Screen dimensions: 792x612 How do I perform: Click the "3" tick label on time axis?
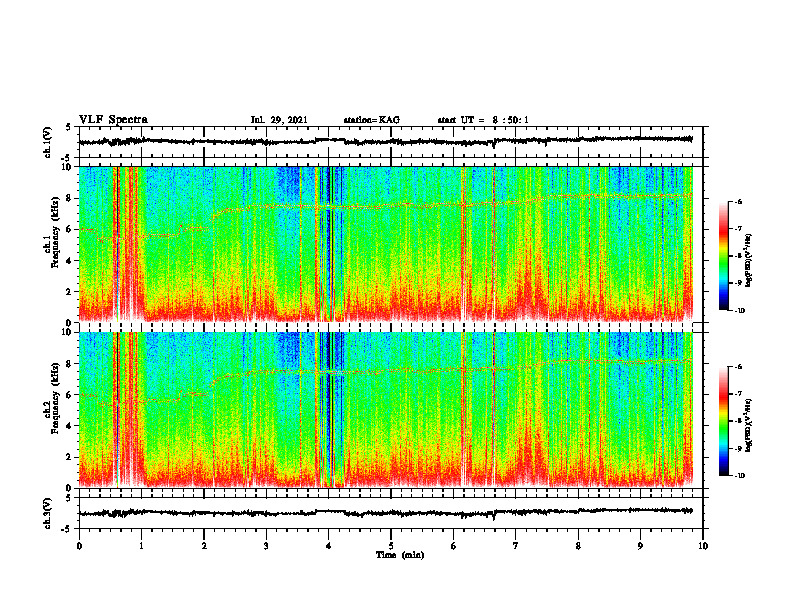pyautogui.click(x=266, y=546)
